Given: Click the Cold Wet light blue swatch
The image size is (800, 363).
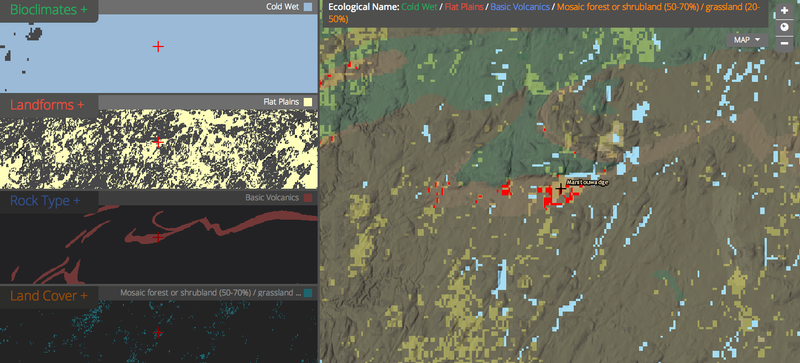Looking at the screenshot, I should coord(308,7).
